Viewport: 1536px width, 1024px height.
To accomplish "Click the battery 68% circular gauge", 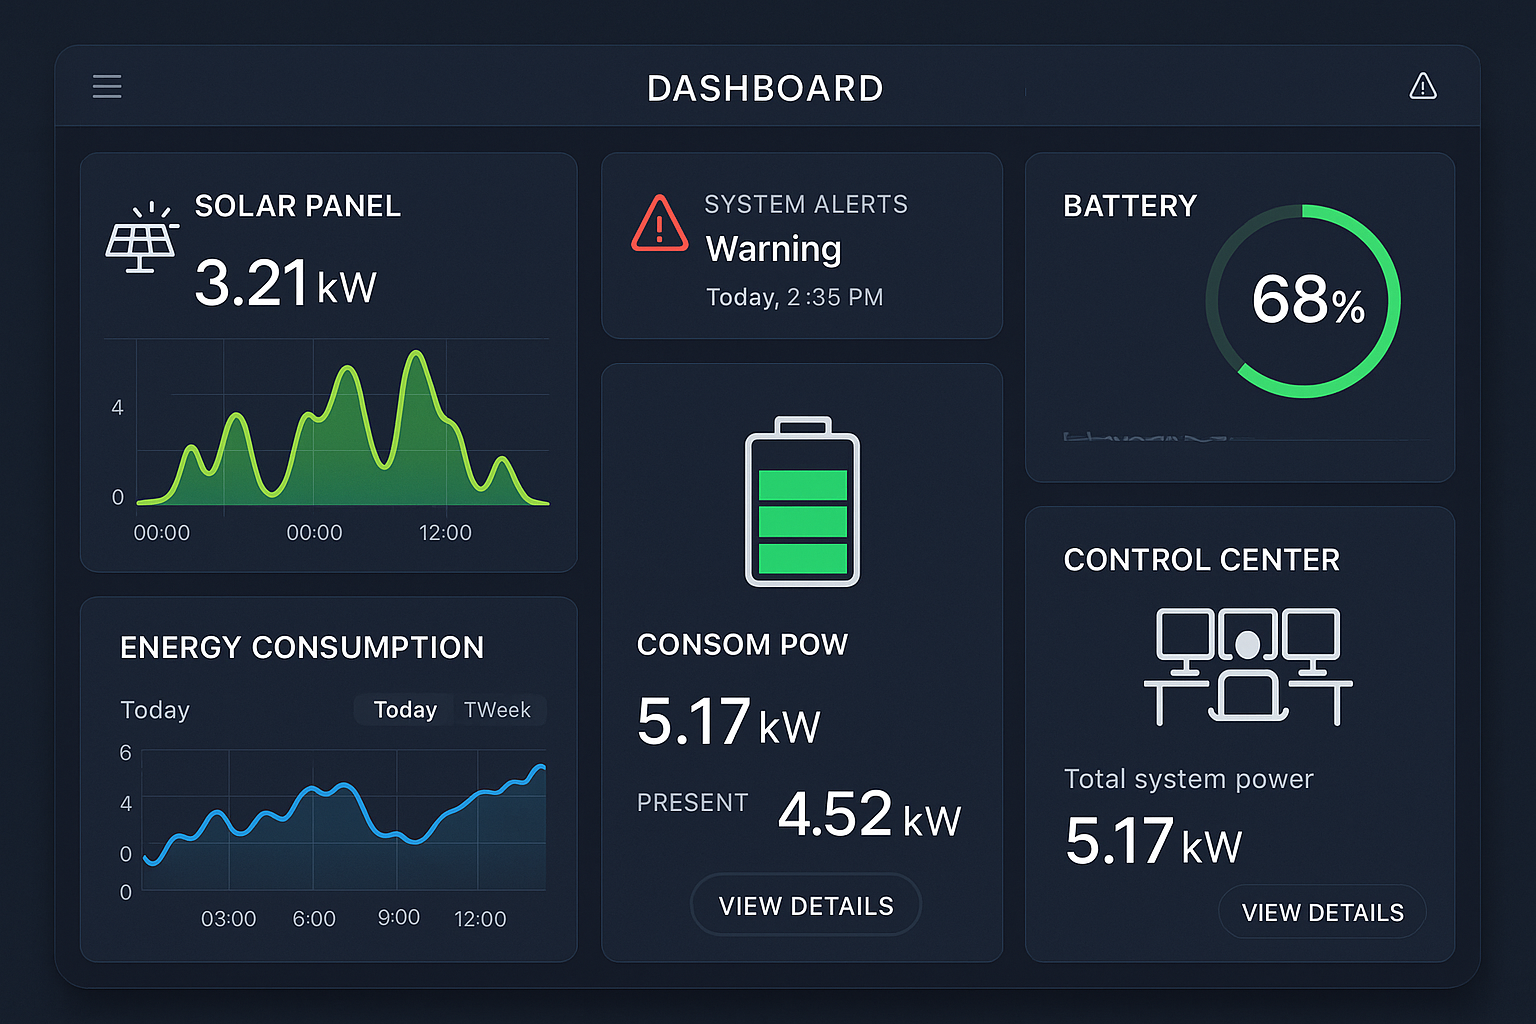I will click(1303, 301).
